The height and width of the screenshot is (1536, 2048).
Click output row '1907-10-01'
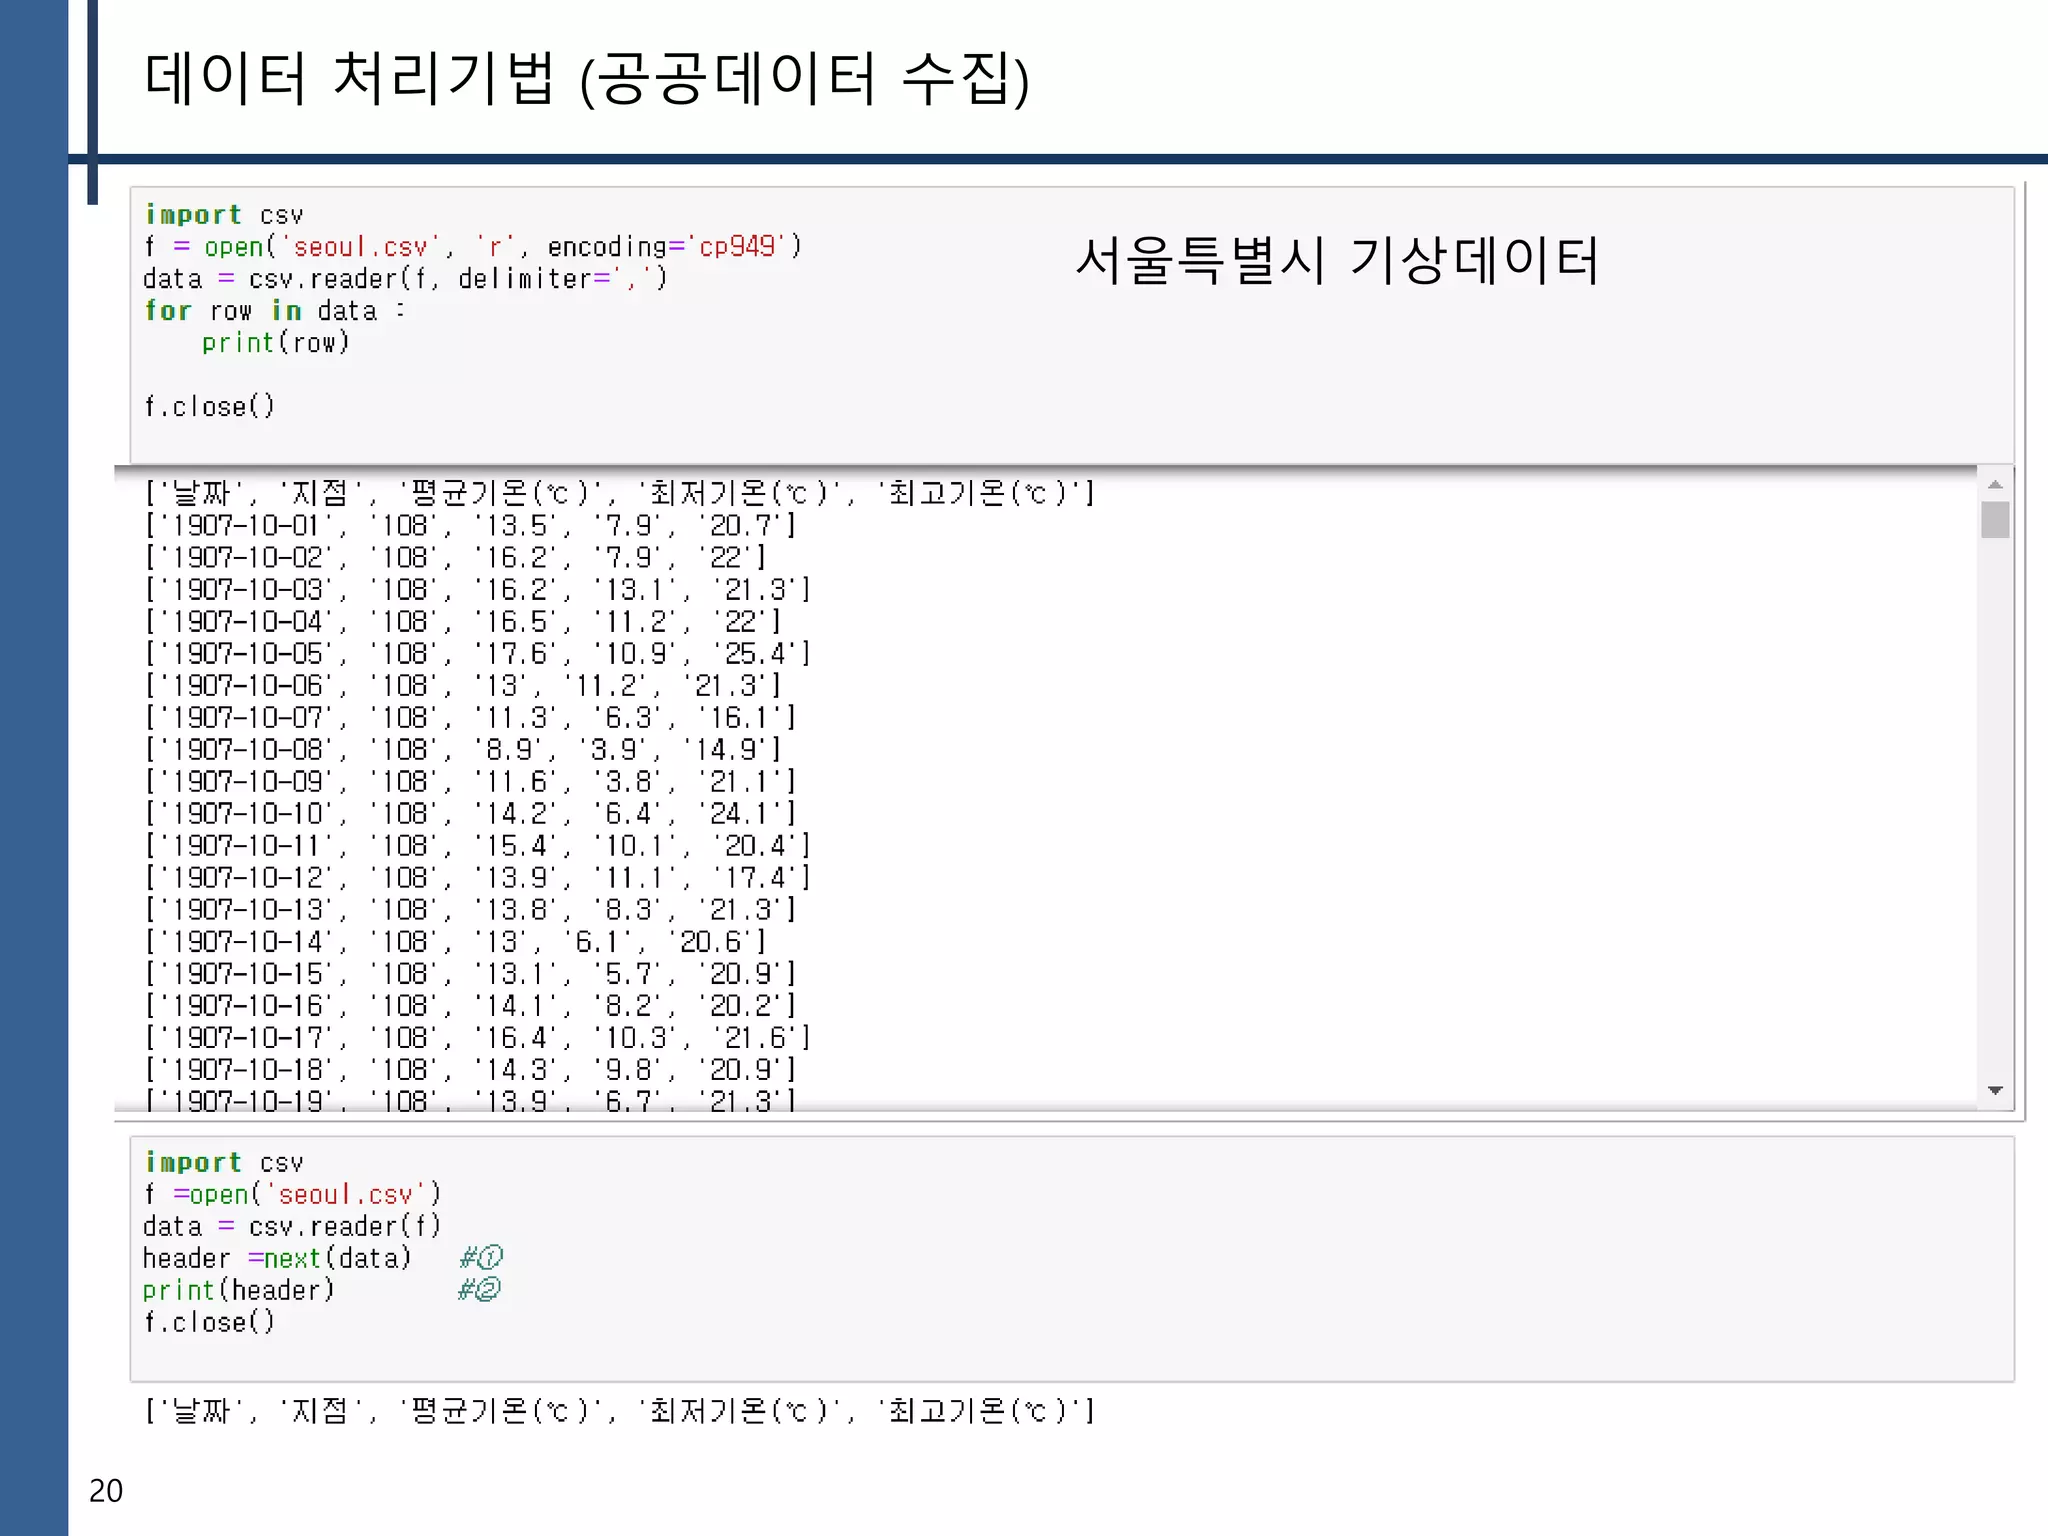coord(470,525)
